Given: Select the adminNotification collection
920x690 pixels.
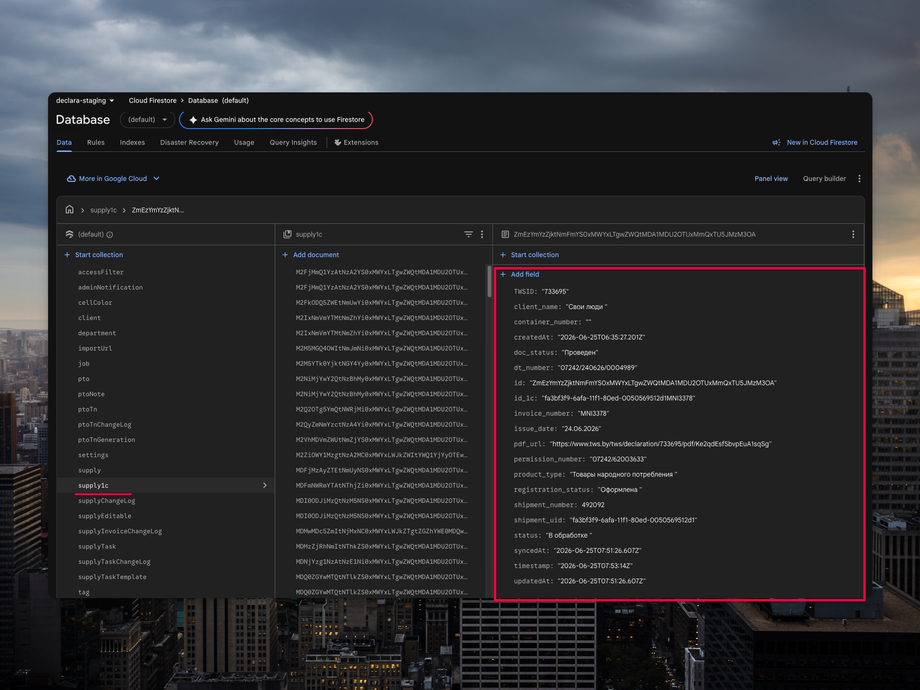Looking at the screenshot, I should [110, 288].
